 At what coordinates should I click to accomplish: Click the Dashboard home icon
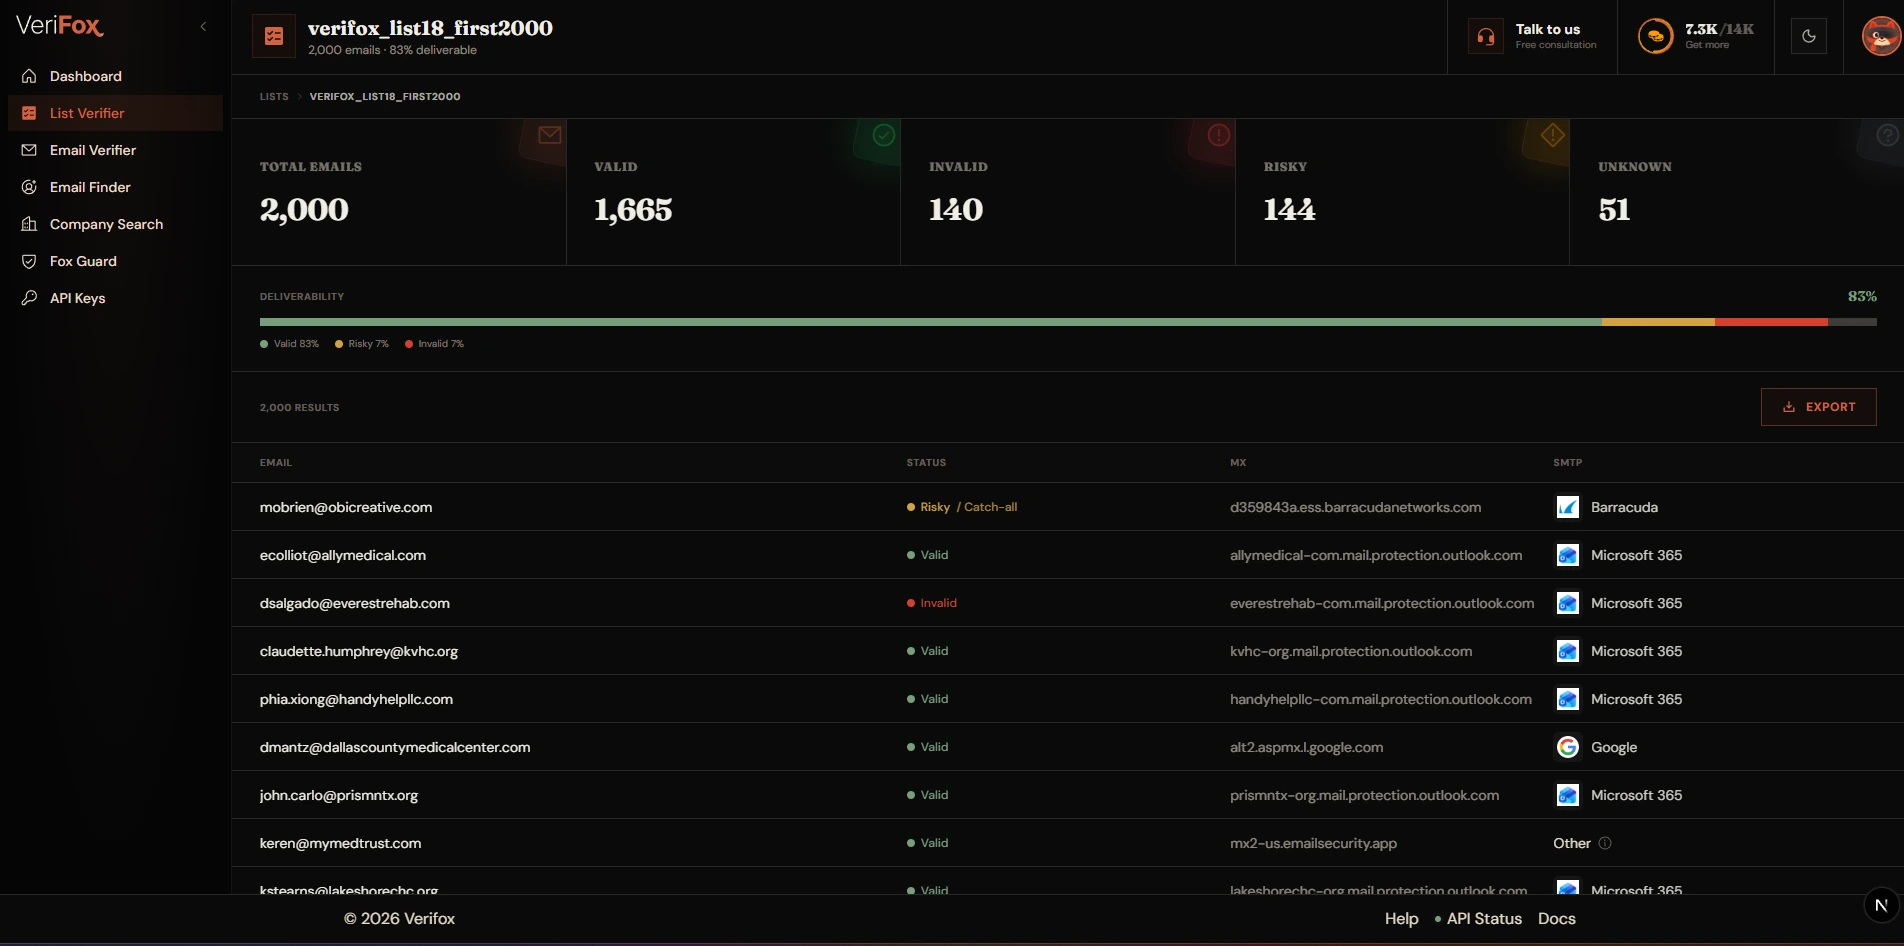tap(29, 76)
